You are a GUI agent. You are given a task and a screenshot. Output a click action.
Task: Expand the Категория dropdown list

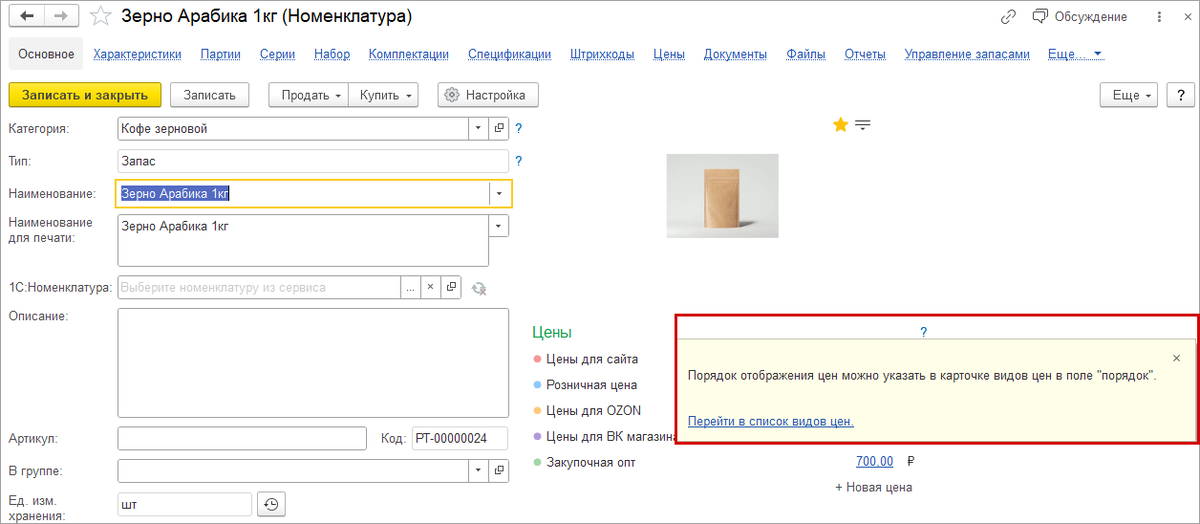coord(479,128)
